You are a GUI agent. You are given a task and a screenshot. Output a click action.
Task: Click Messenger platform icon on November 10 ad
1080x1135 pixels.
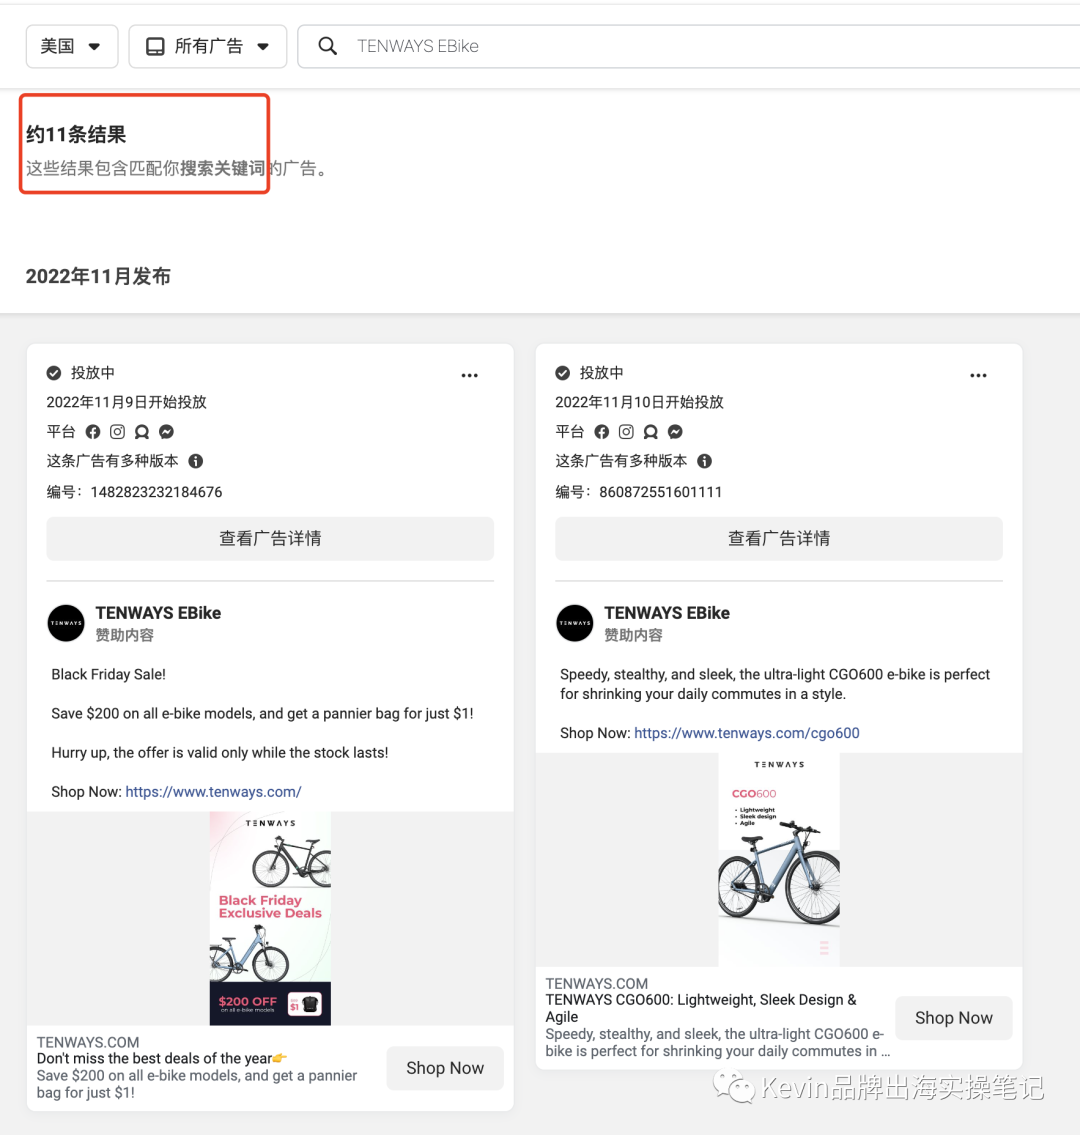pyautogui.click(x=675, y=432)
